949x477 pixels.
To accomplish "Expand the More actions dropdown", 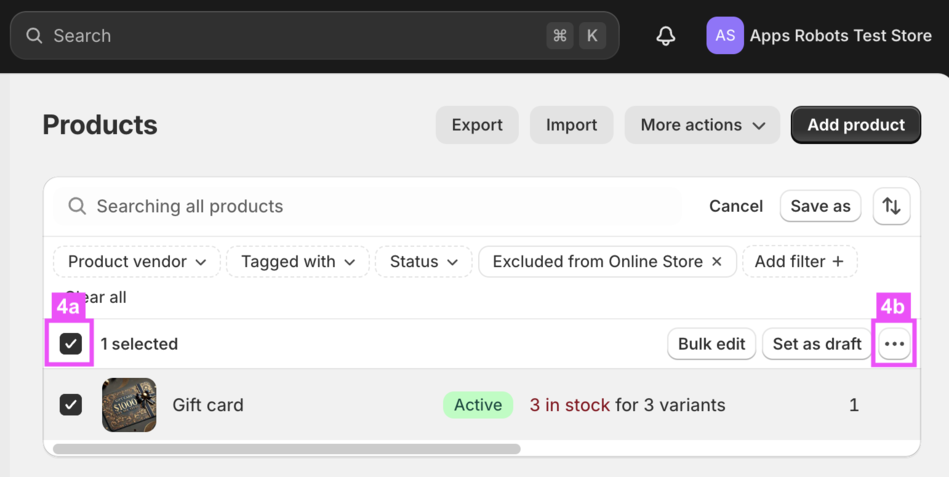I will 702,125.
